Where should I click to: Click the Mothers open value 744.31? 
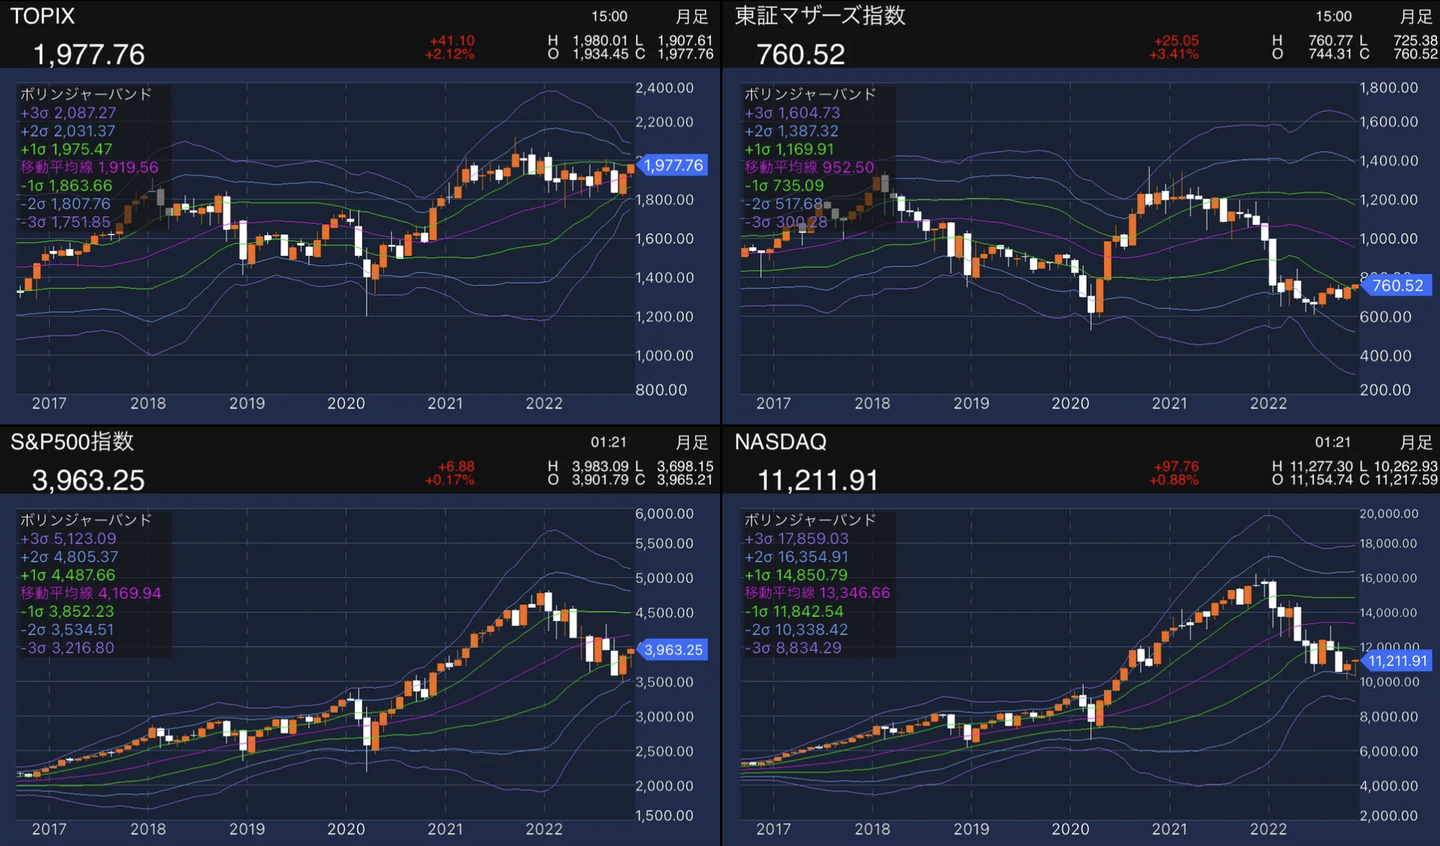[x=1330, y=54]
